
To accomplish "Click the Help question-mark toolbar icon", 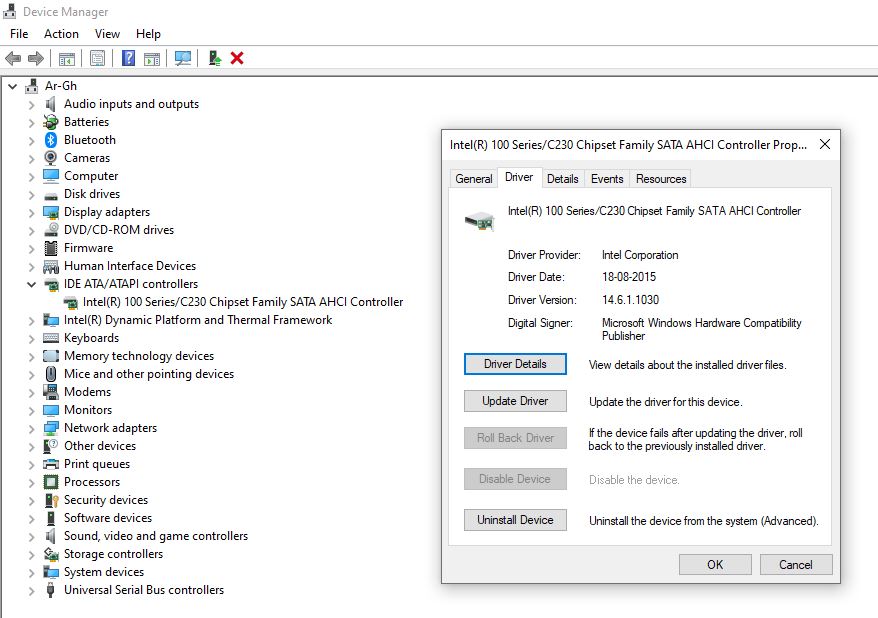I will point(128,58).
